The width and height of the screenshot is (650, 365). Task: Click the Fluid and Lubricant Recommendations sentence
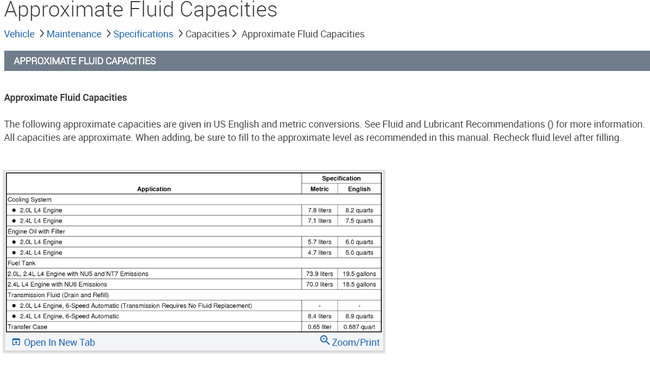(504, 124)
